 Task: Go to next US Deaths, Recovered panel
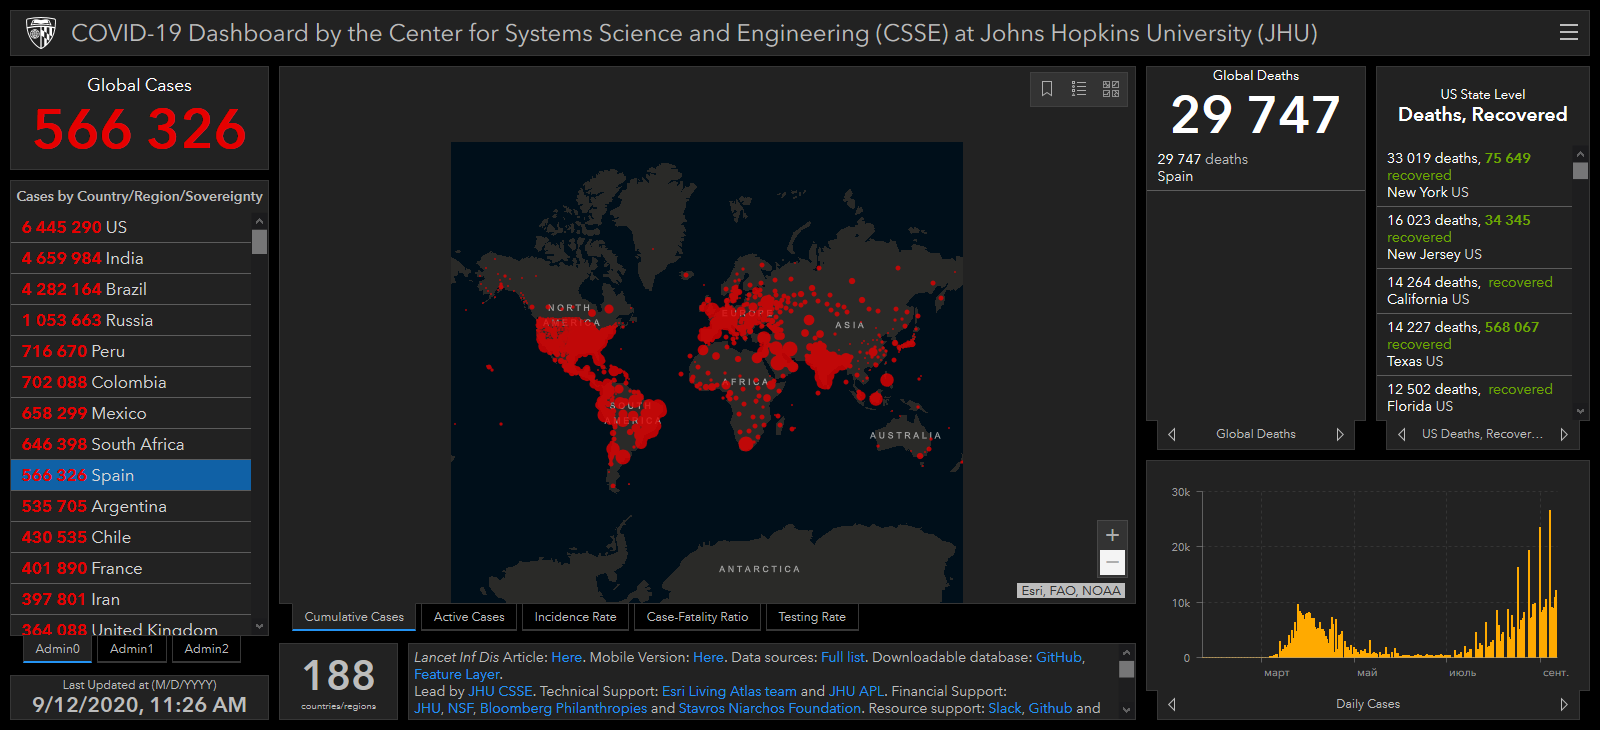click(1564, 434)
